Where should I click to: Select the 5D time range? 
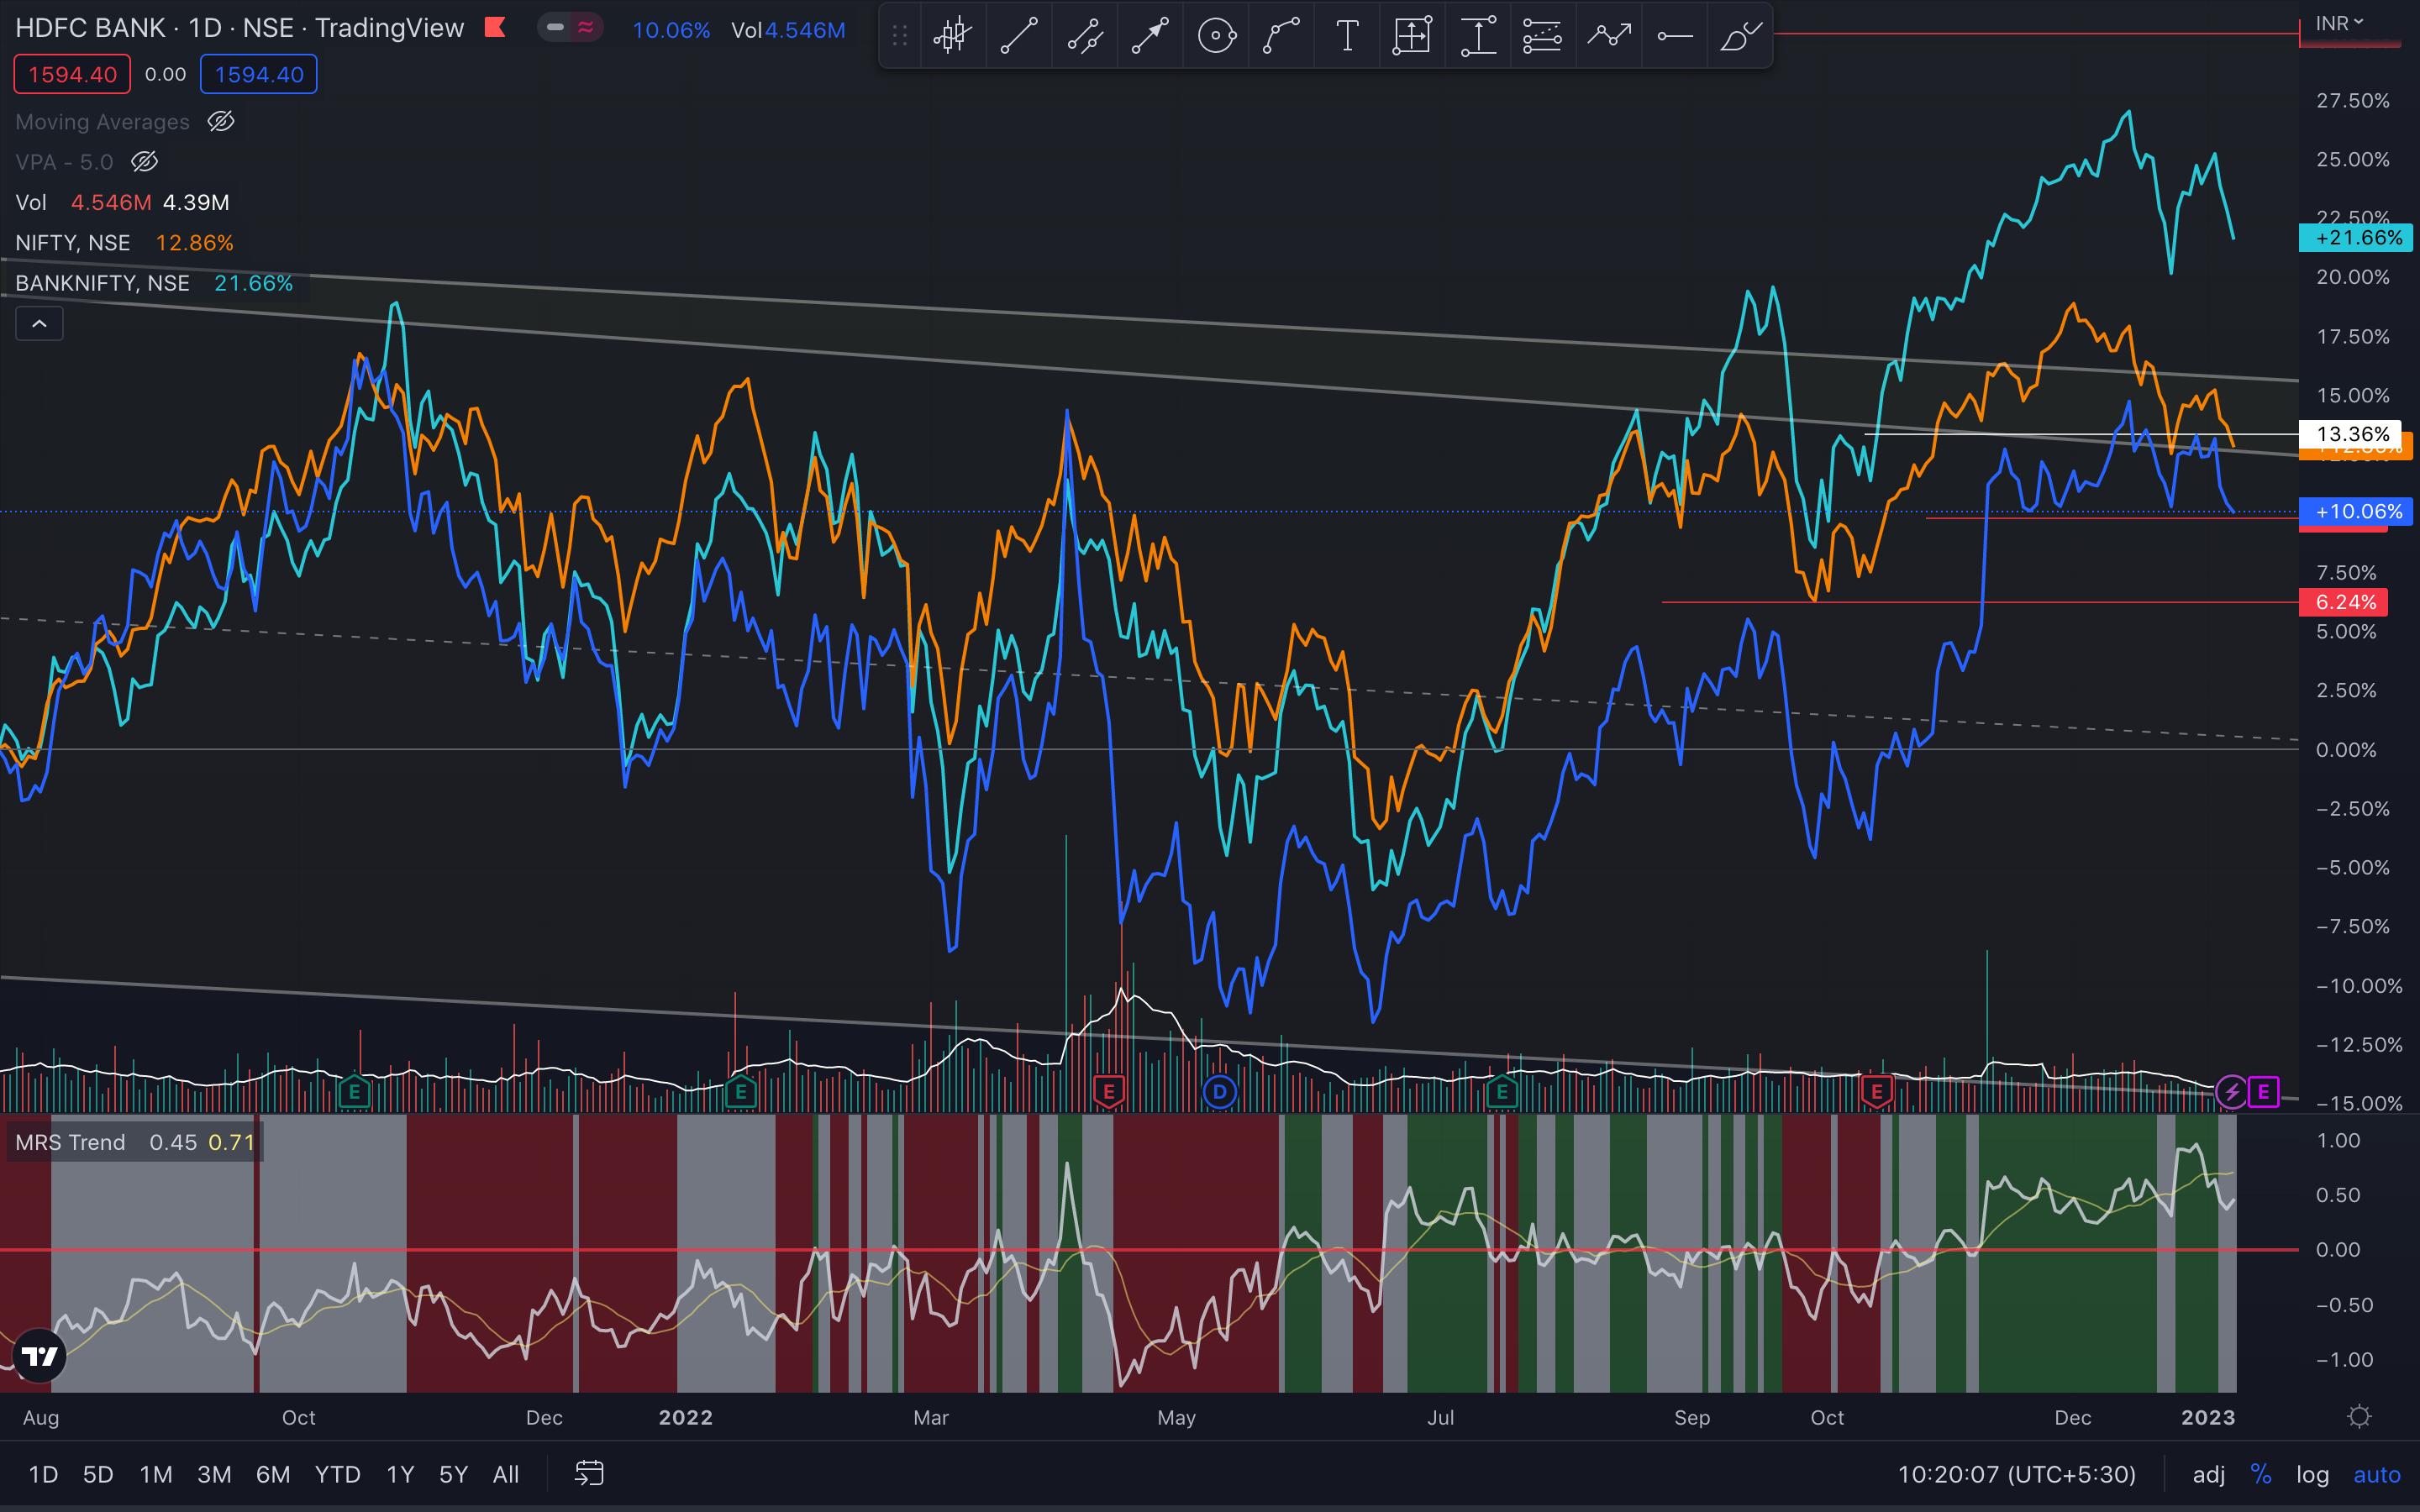tap(98, 1474)
